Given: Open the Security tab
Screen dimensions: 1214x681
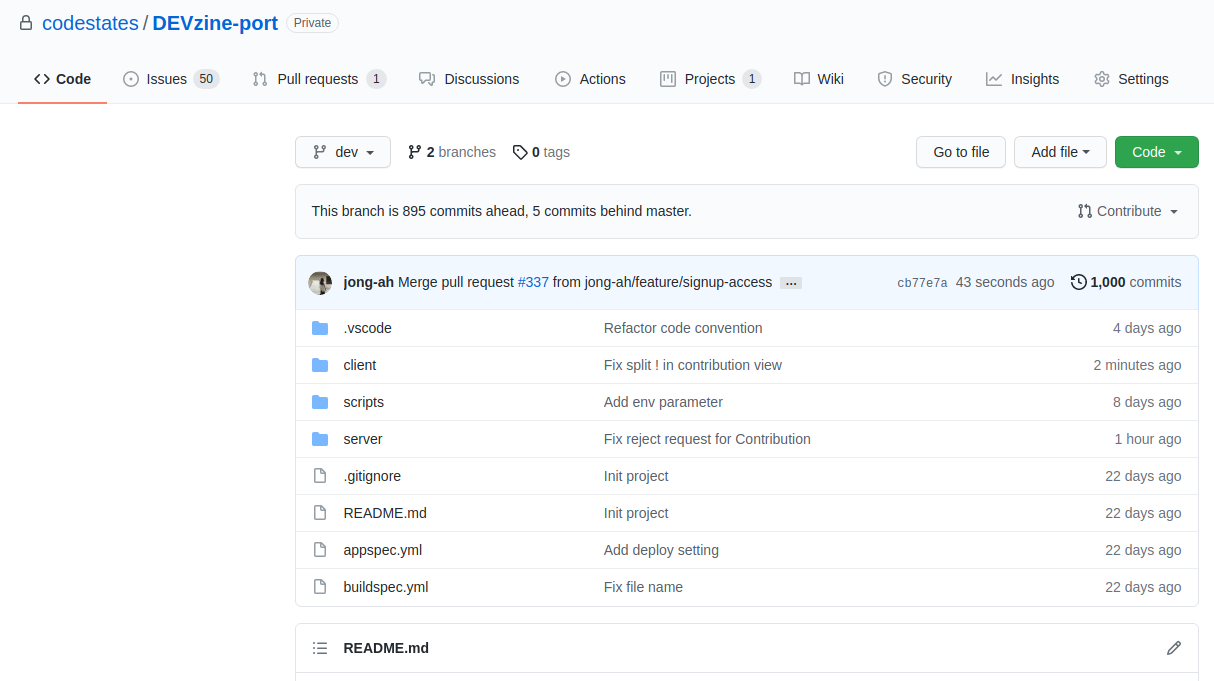Looking at the screenshot, I should click(x=914, y=79).
